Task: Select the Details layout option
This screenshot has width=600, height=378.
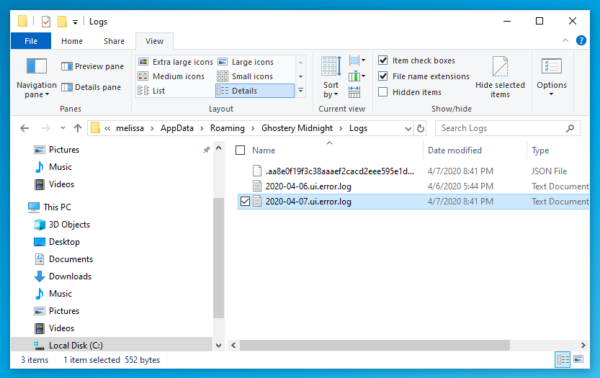Action: coord(255,91)
